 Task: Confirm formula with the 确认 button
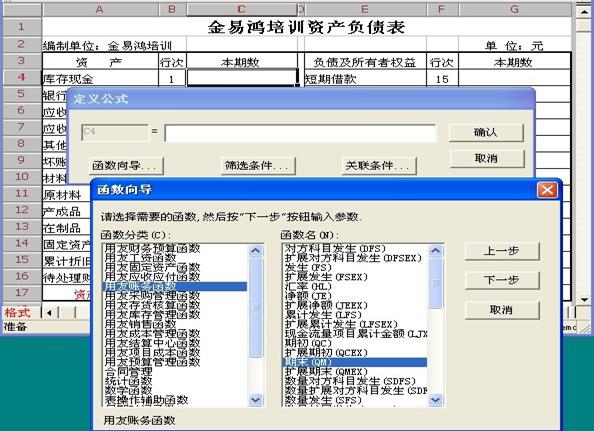tap(486, 132)
